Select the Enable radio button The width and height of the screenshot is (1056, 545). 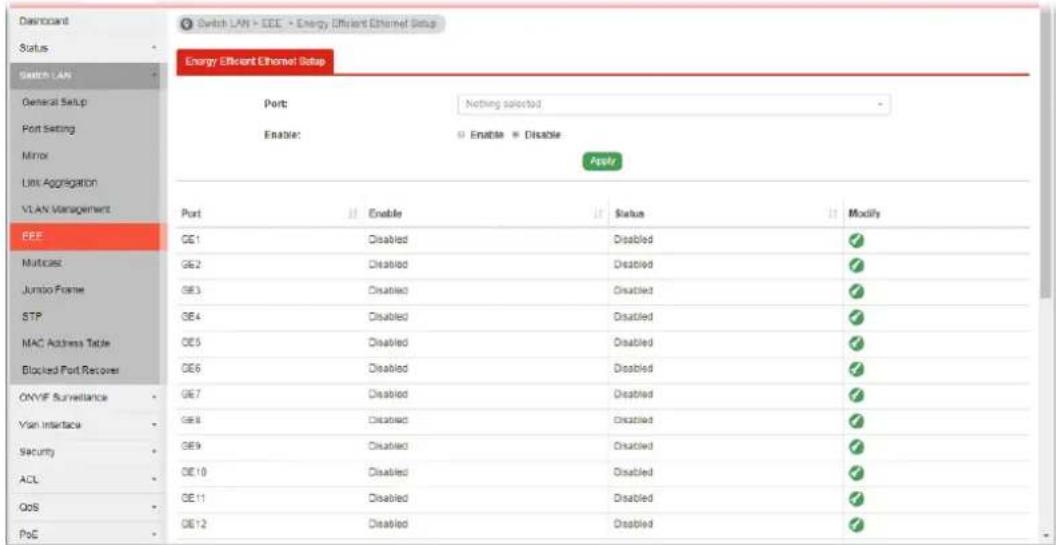tap(461, 135)
